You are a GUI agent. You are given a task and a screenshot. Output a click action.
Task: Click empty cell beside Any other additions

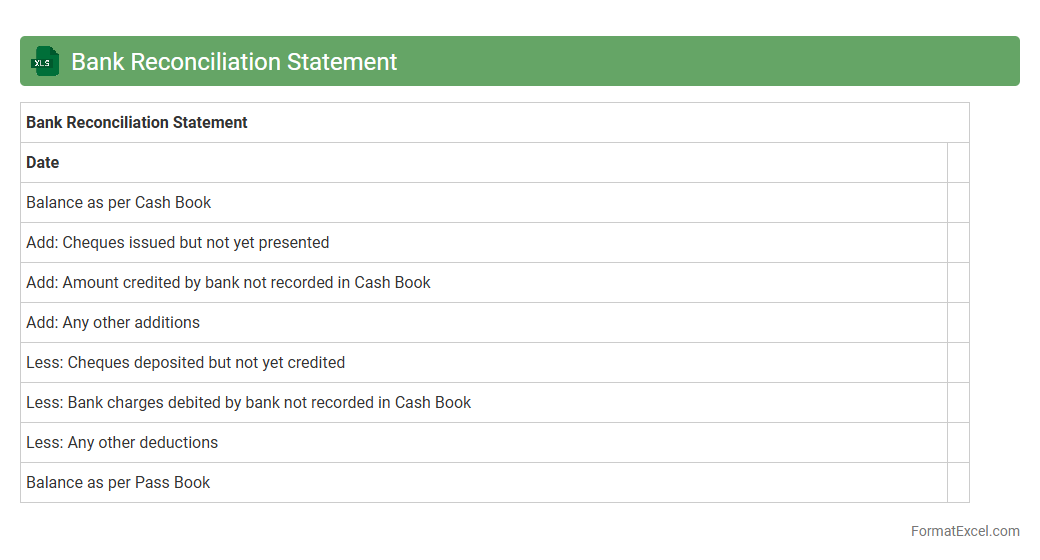coord(958,323)
